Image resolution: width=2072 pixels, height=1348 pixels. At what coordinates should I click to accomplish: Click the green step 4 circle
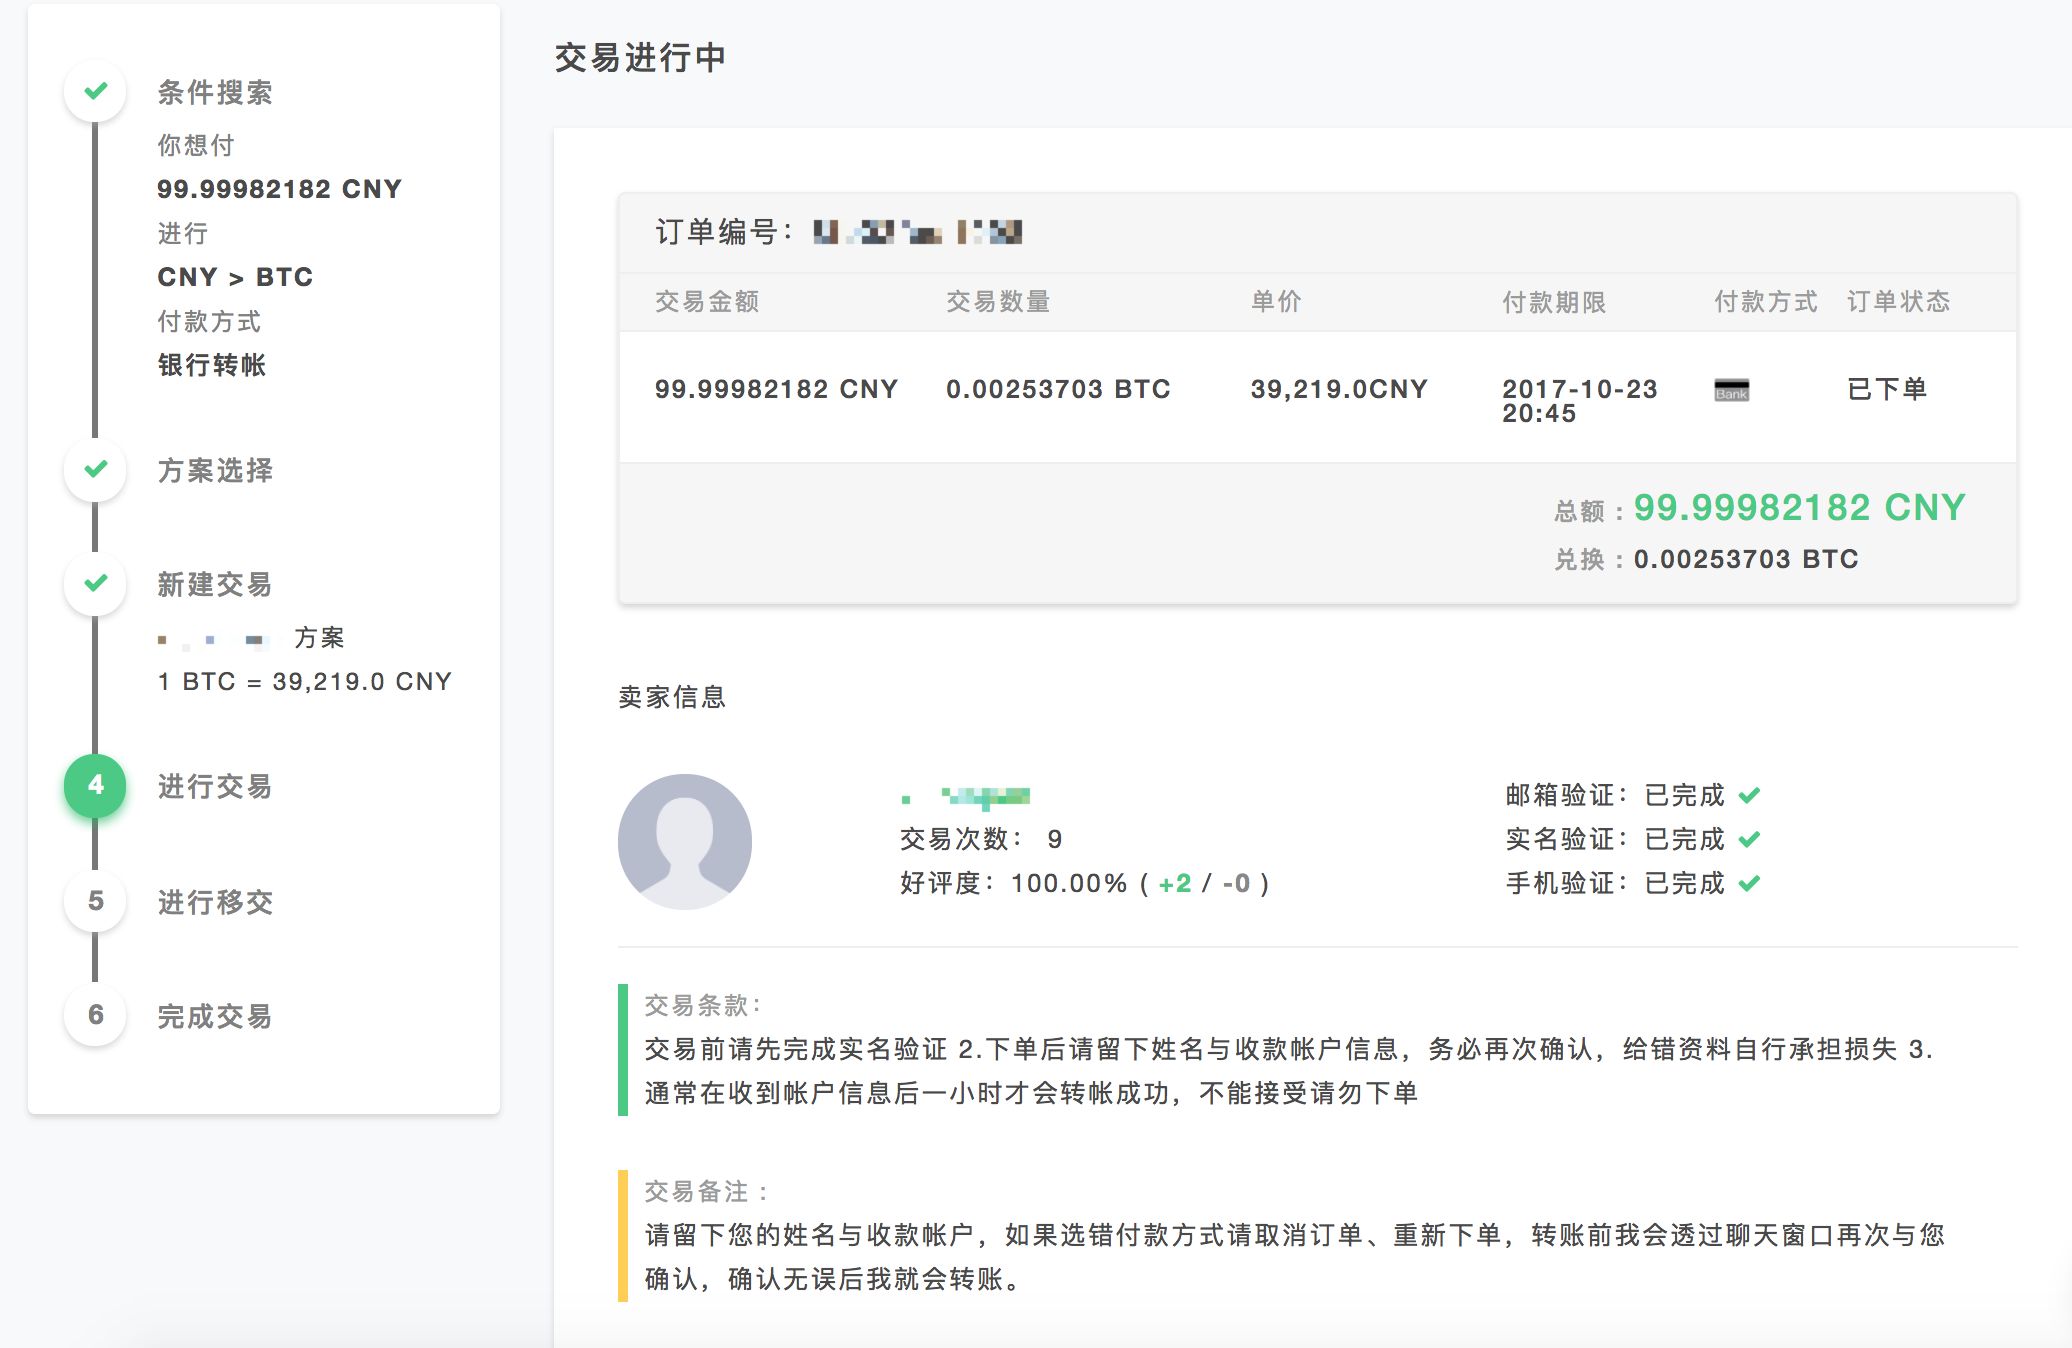95,785
